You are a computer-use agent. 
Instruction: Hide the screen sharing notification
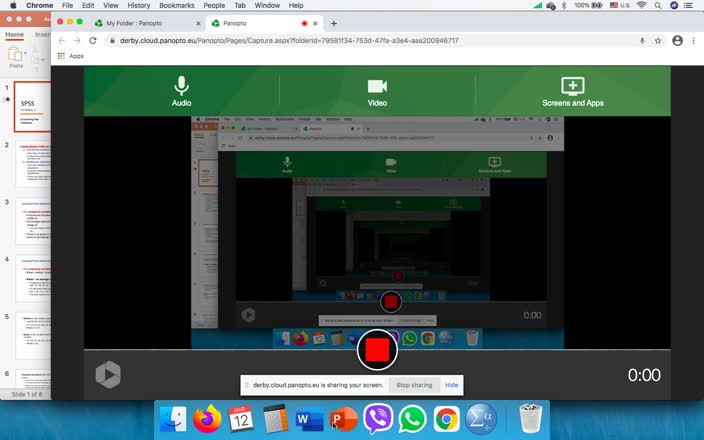tap(452, 384)
